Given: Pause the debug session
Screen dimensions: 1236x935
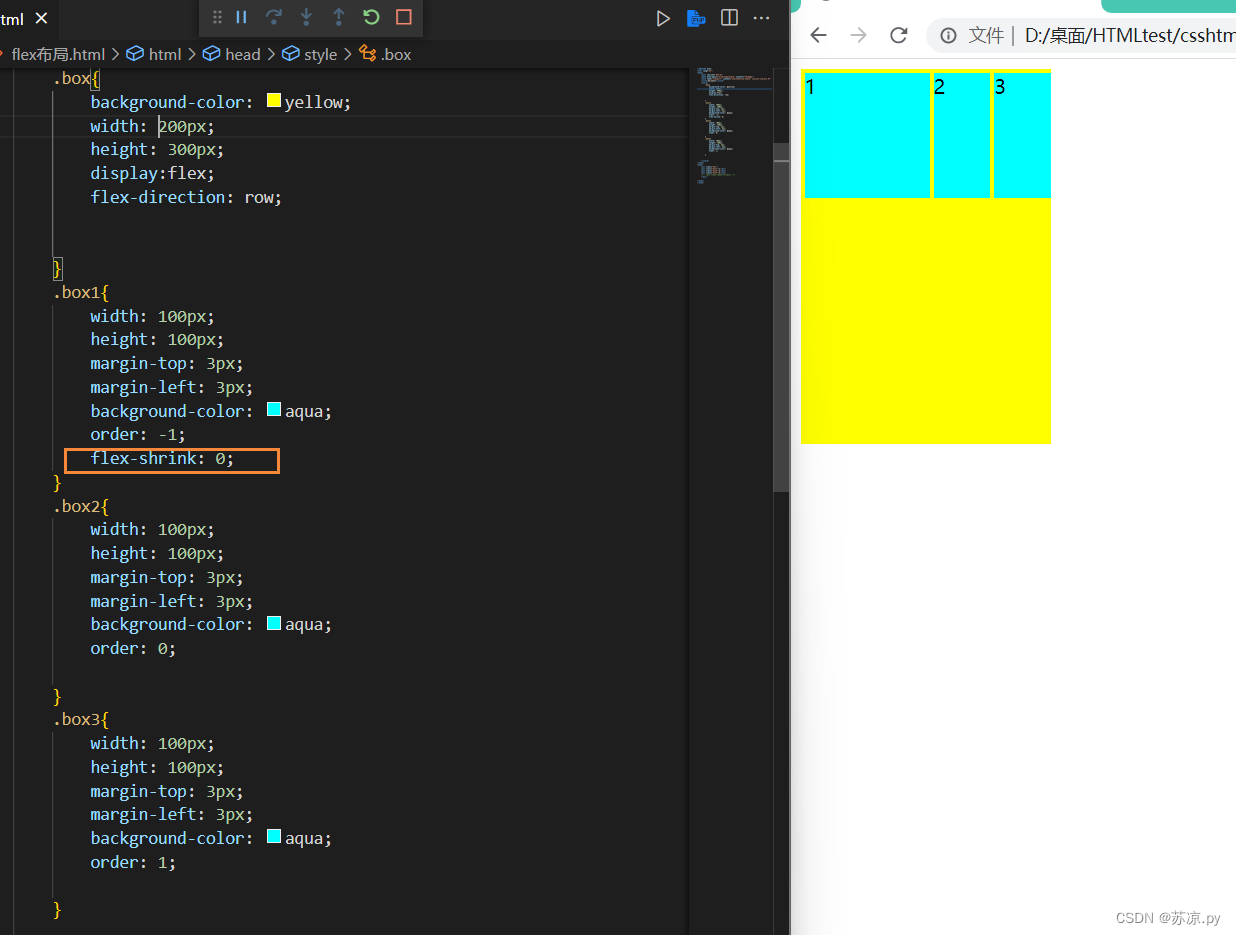Looking at the screenshot, I should 241,17.
